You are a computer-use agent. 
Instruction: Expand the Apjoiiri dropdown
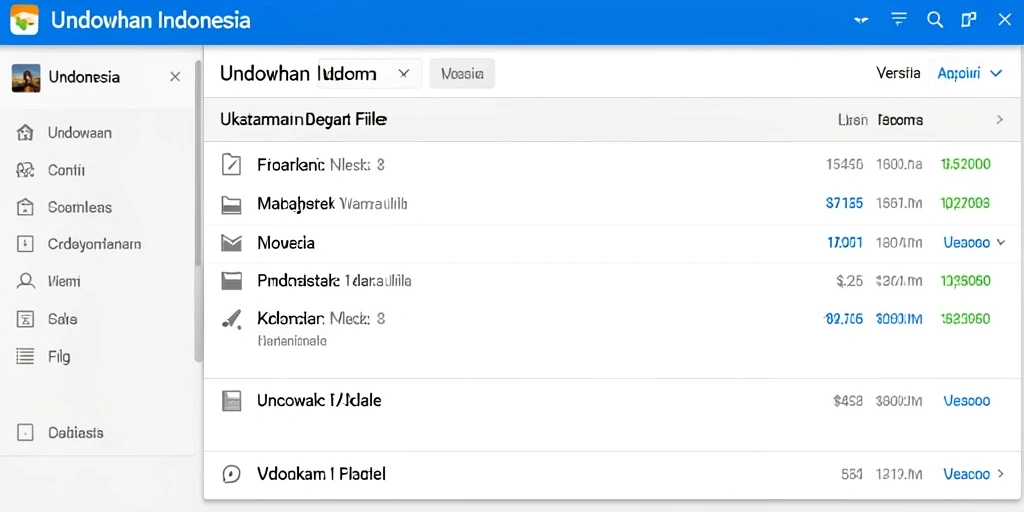(969, 73)
